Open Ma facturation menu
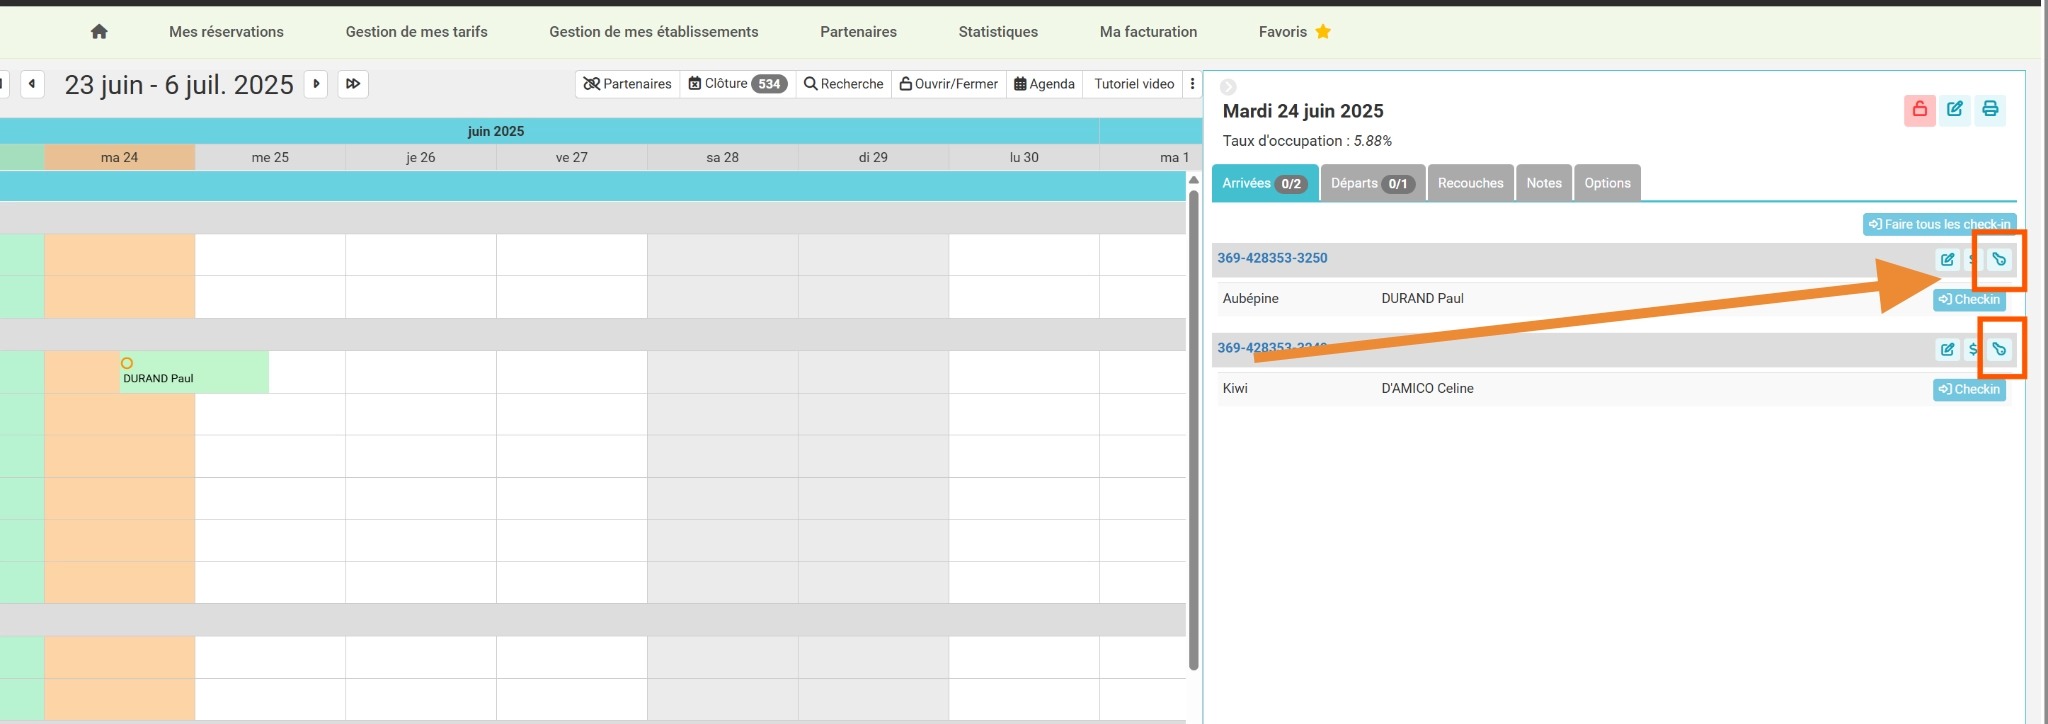The width and height of the screenshot is (2048, 724). 1148,32
